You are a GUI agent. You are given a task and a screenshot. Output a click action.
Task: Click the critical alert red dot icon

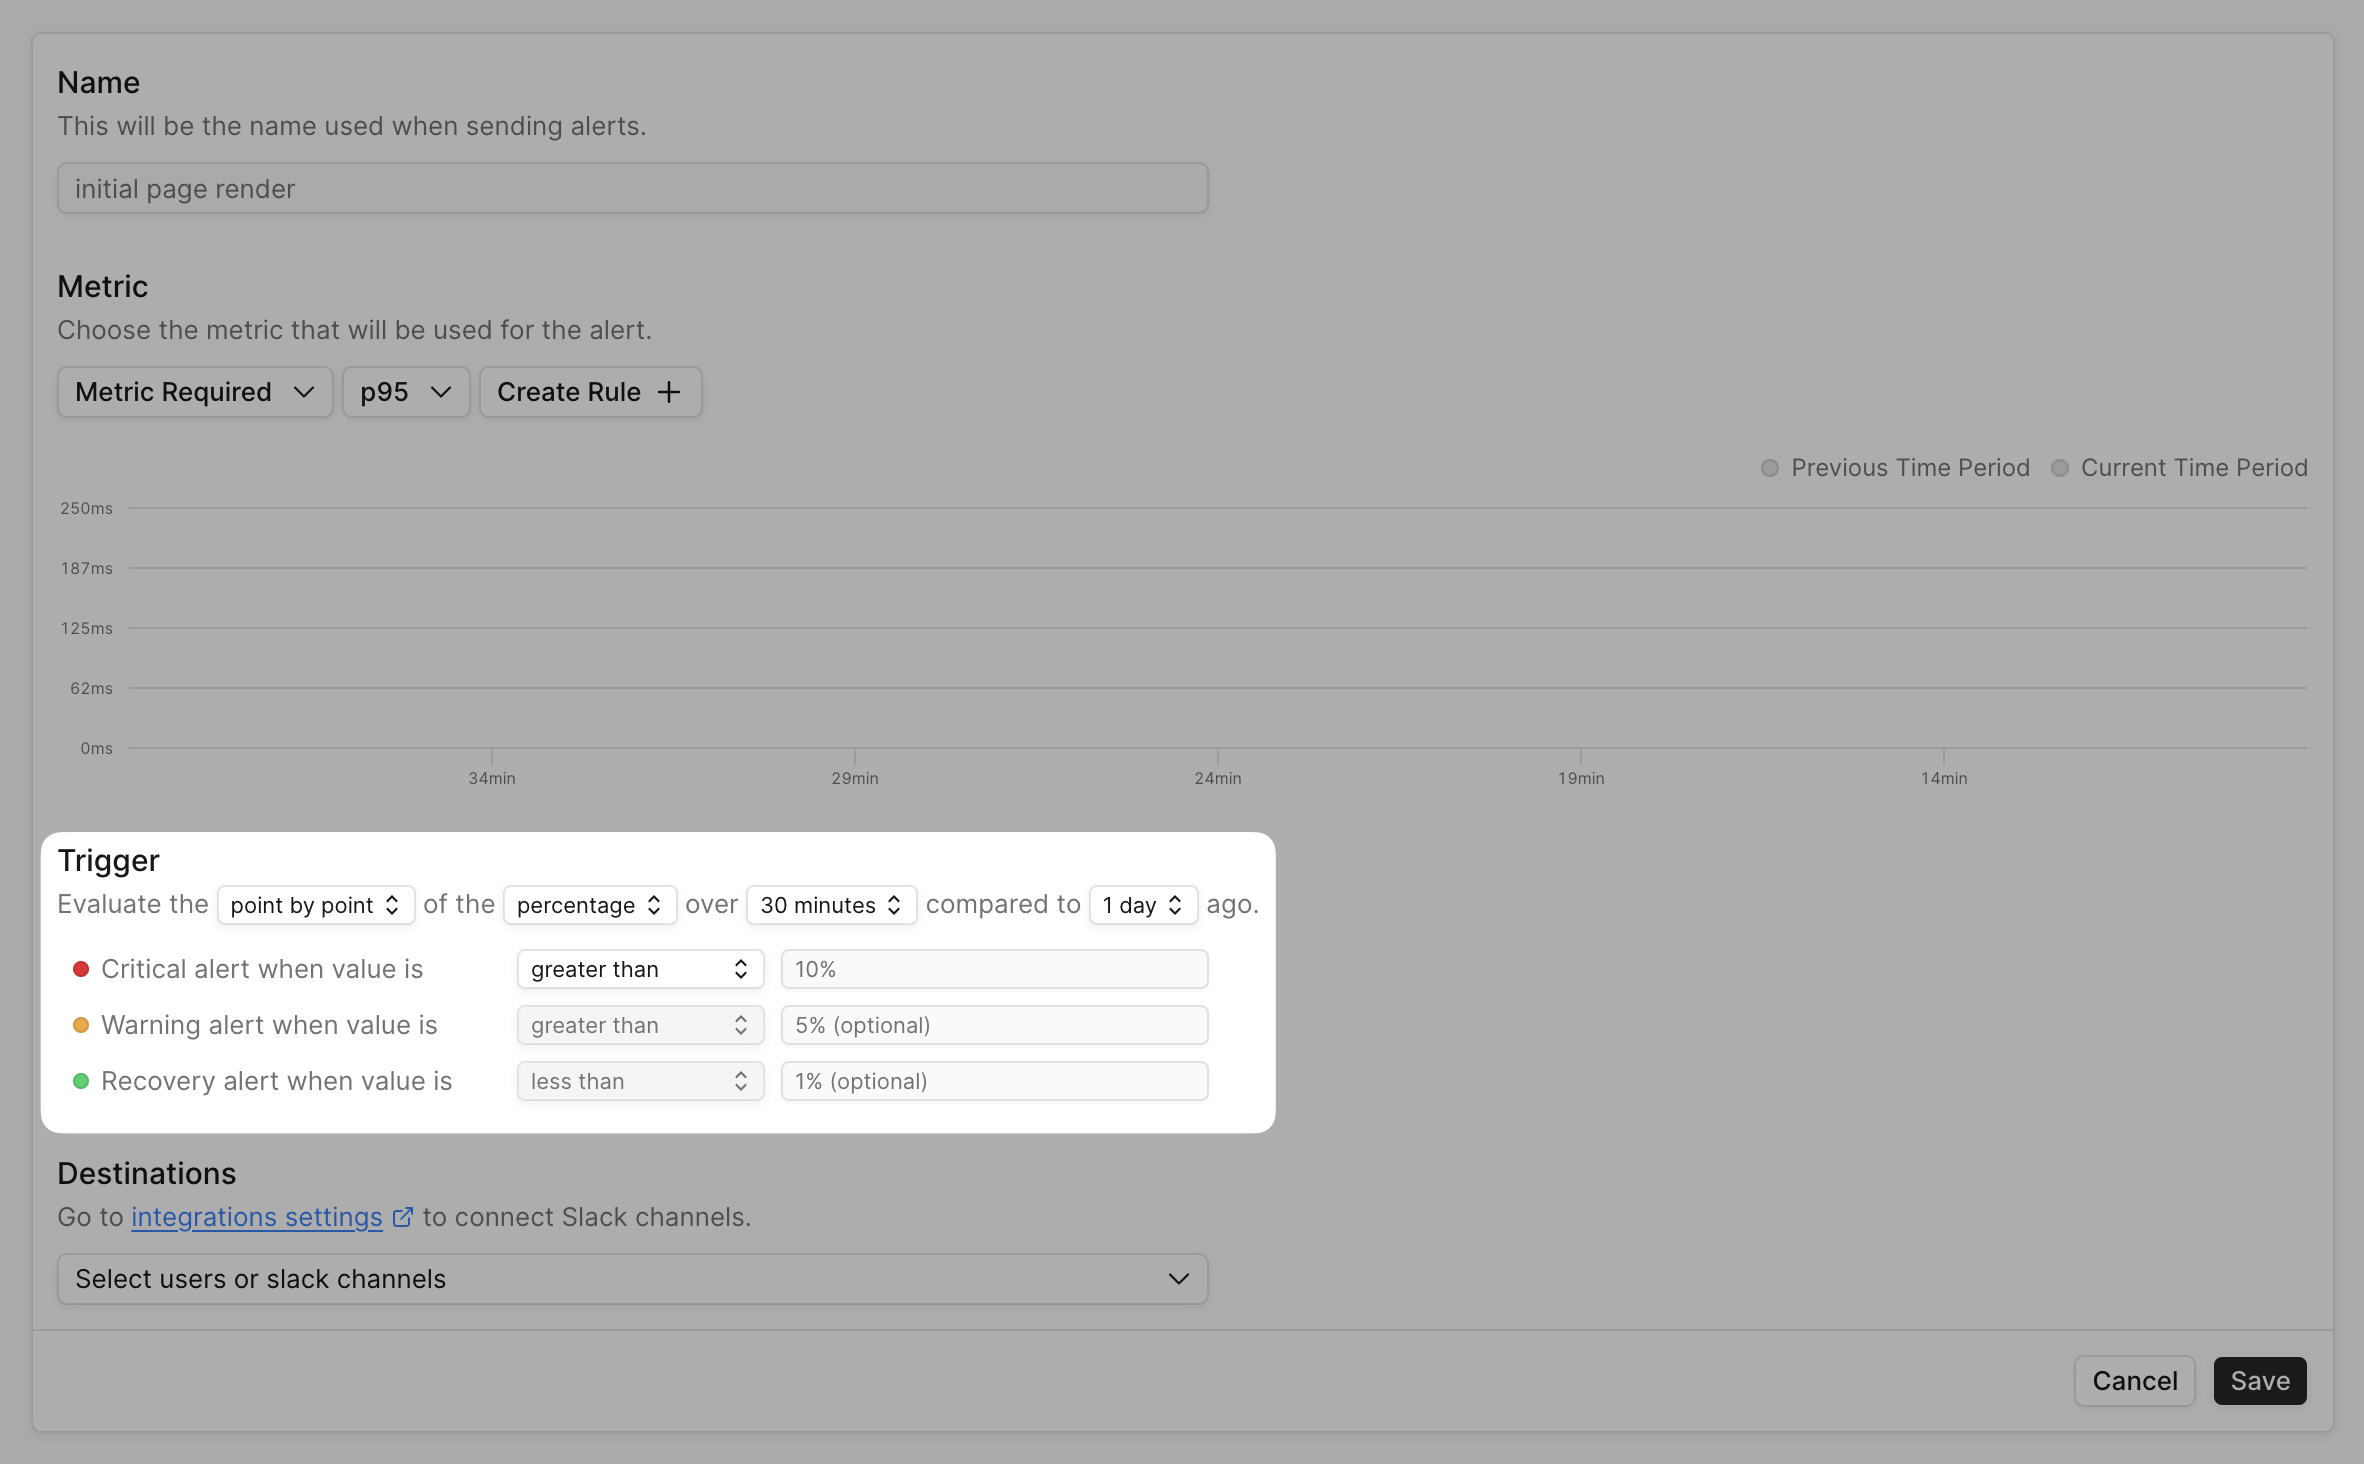79,969
